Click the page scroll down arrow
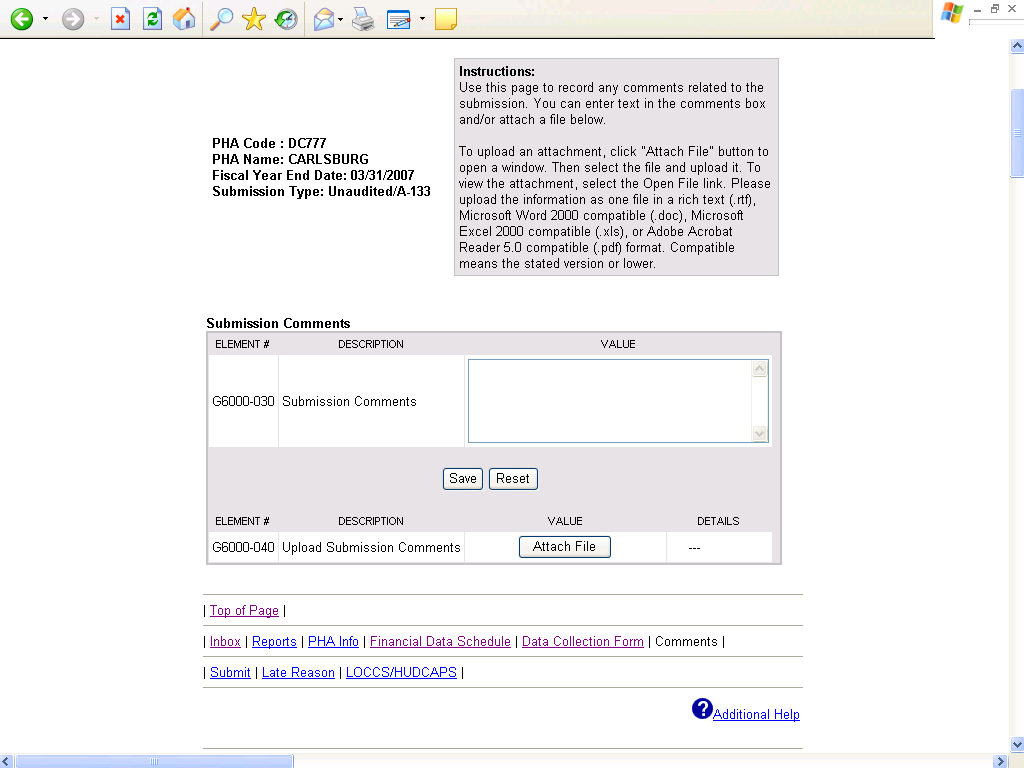The height and width of the screenshot is (768, 1024). pos(1017,744)
